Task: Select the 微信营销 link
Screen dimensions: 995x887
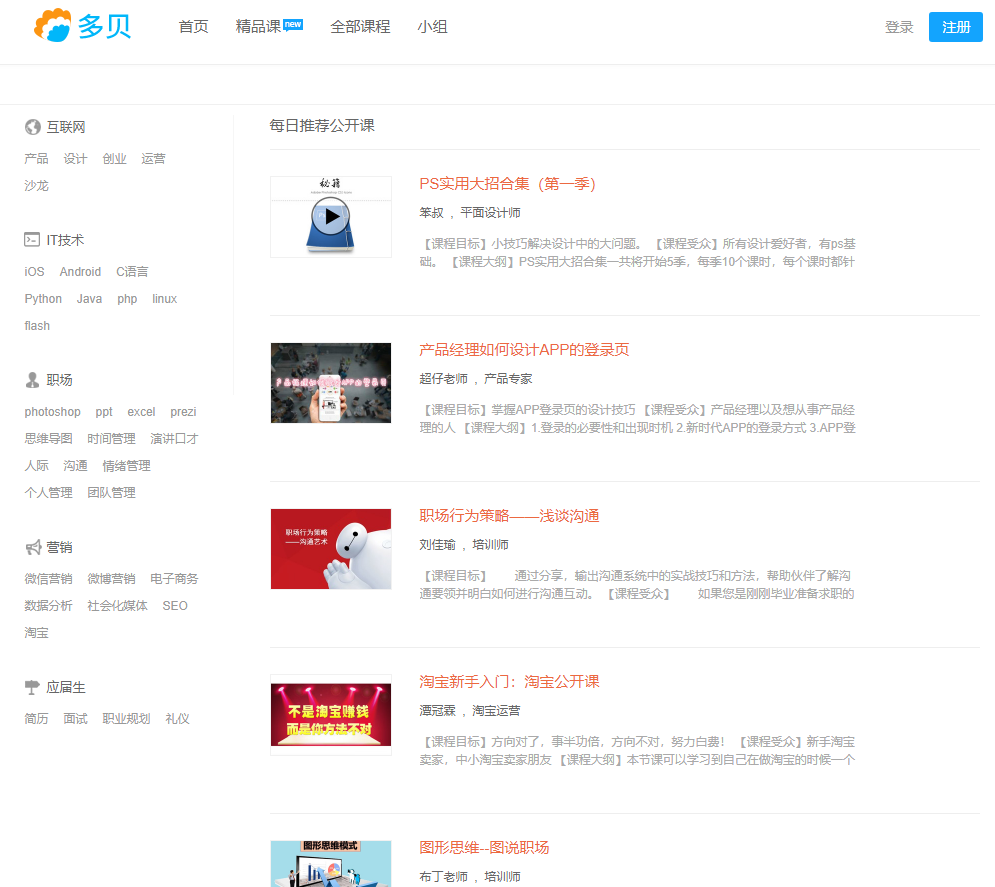Action: tap(48, 579)
